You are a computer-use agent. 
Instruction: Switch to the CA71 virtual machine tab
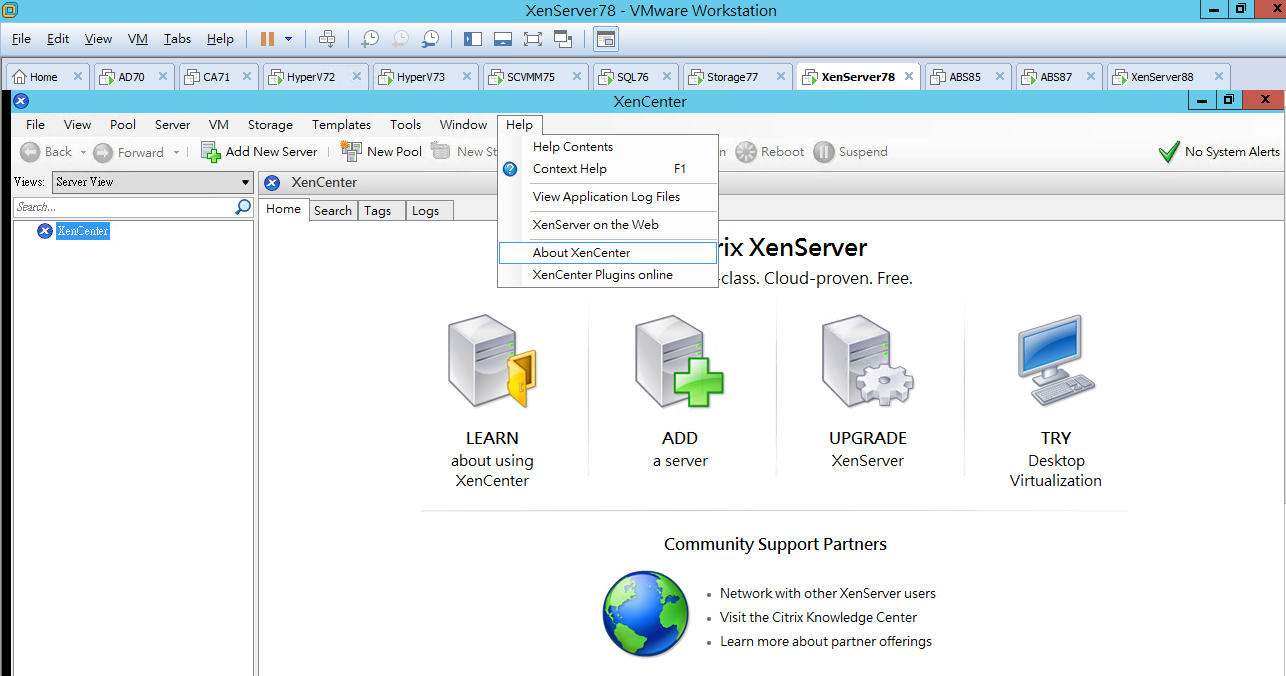[216, 77]
